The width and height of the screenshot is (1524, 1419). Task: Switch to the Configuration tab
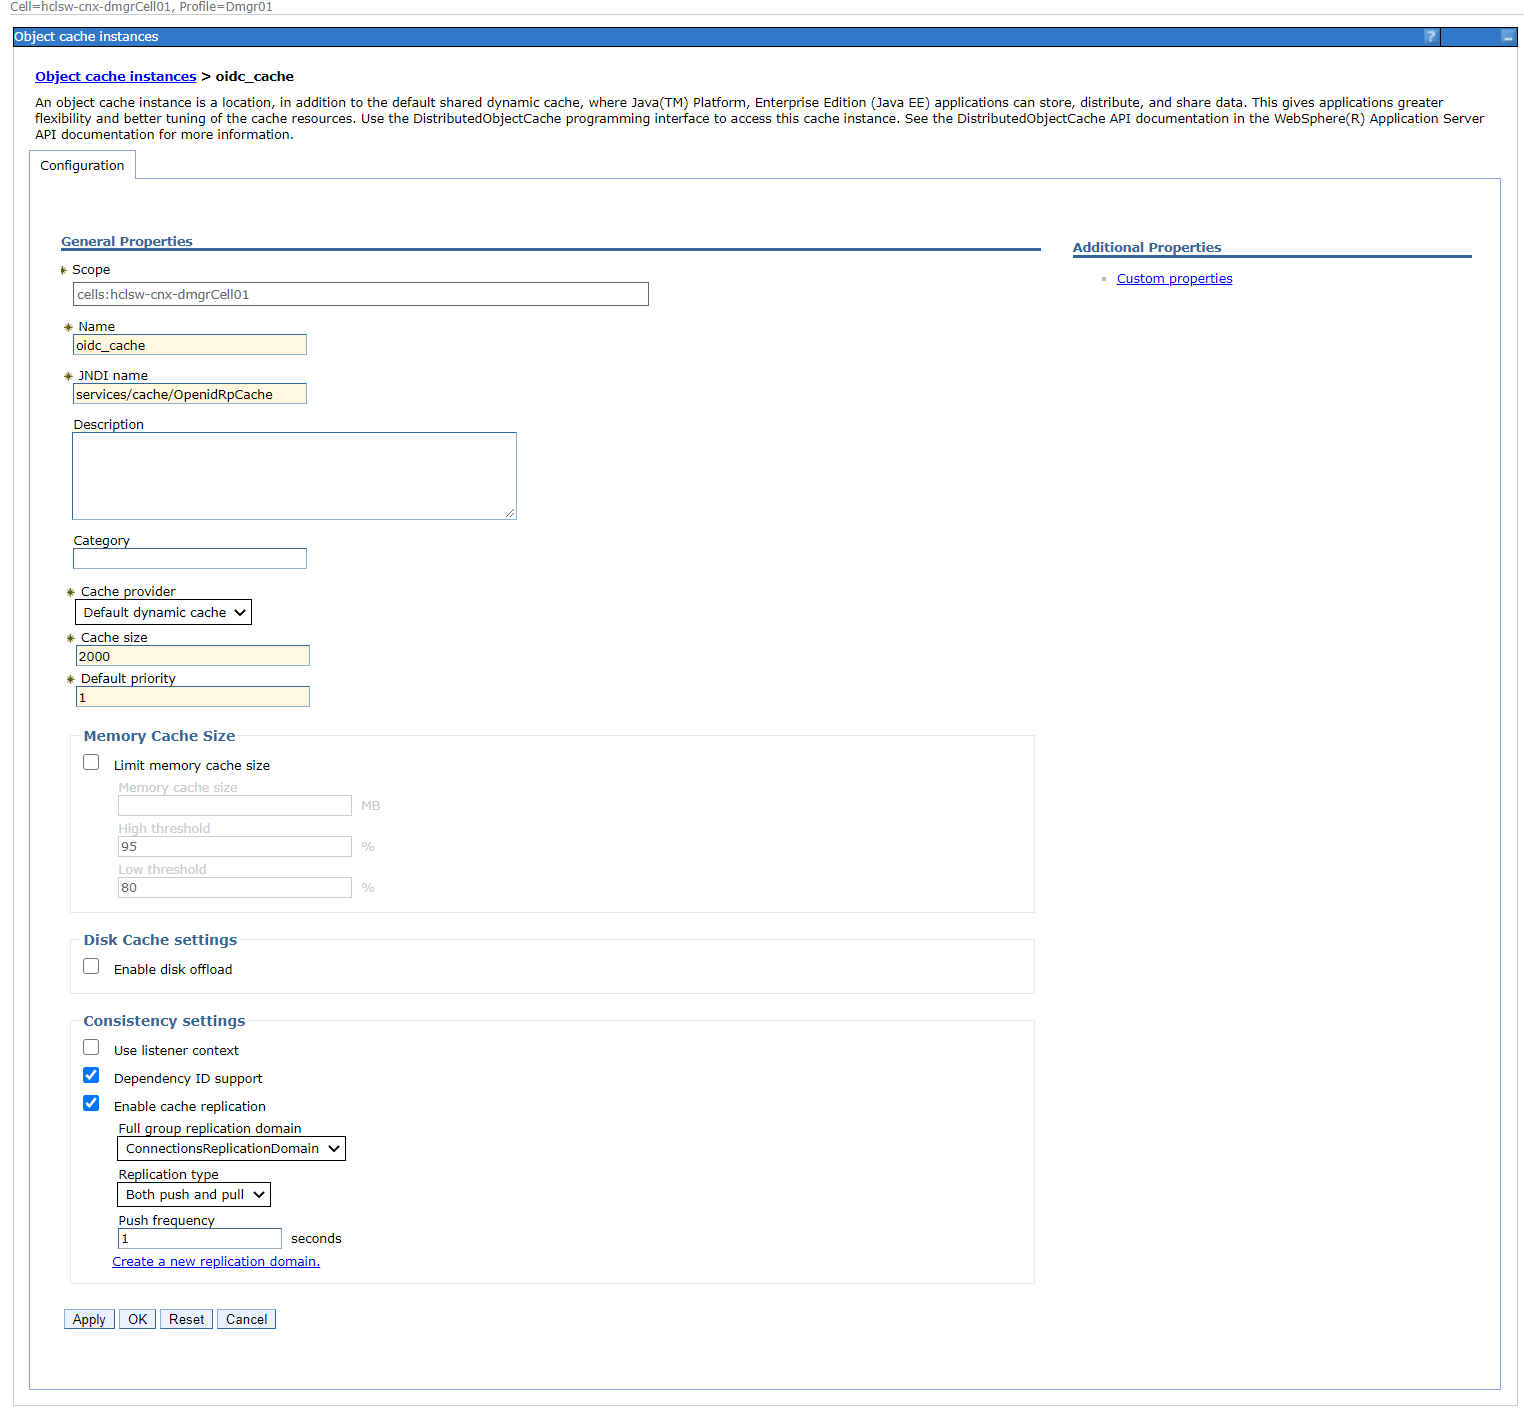point(82,165)
